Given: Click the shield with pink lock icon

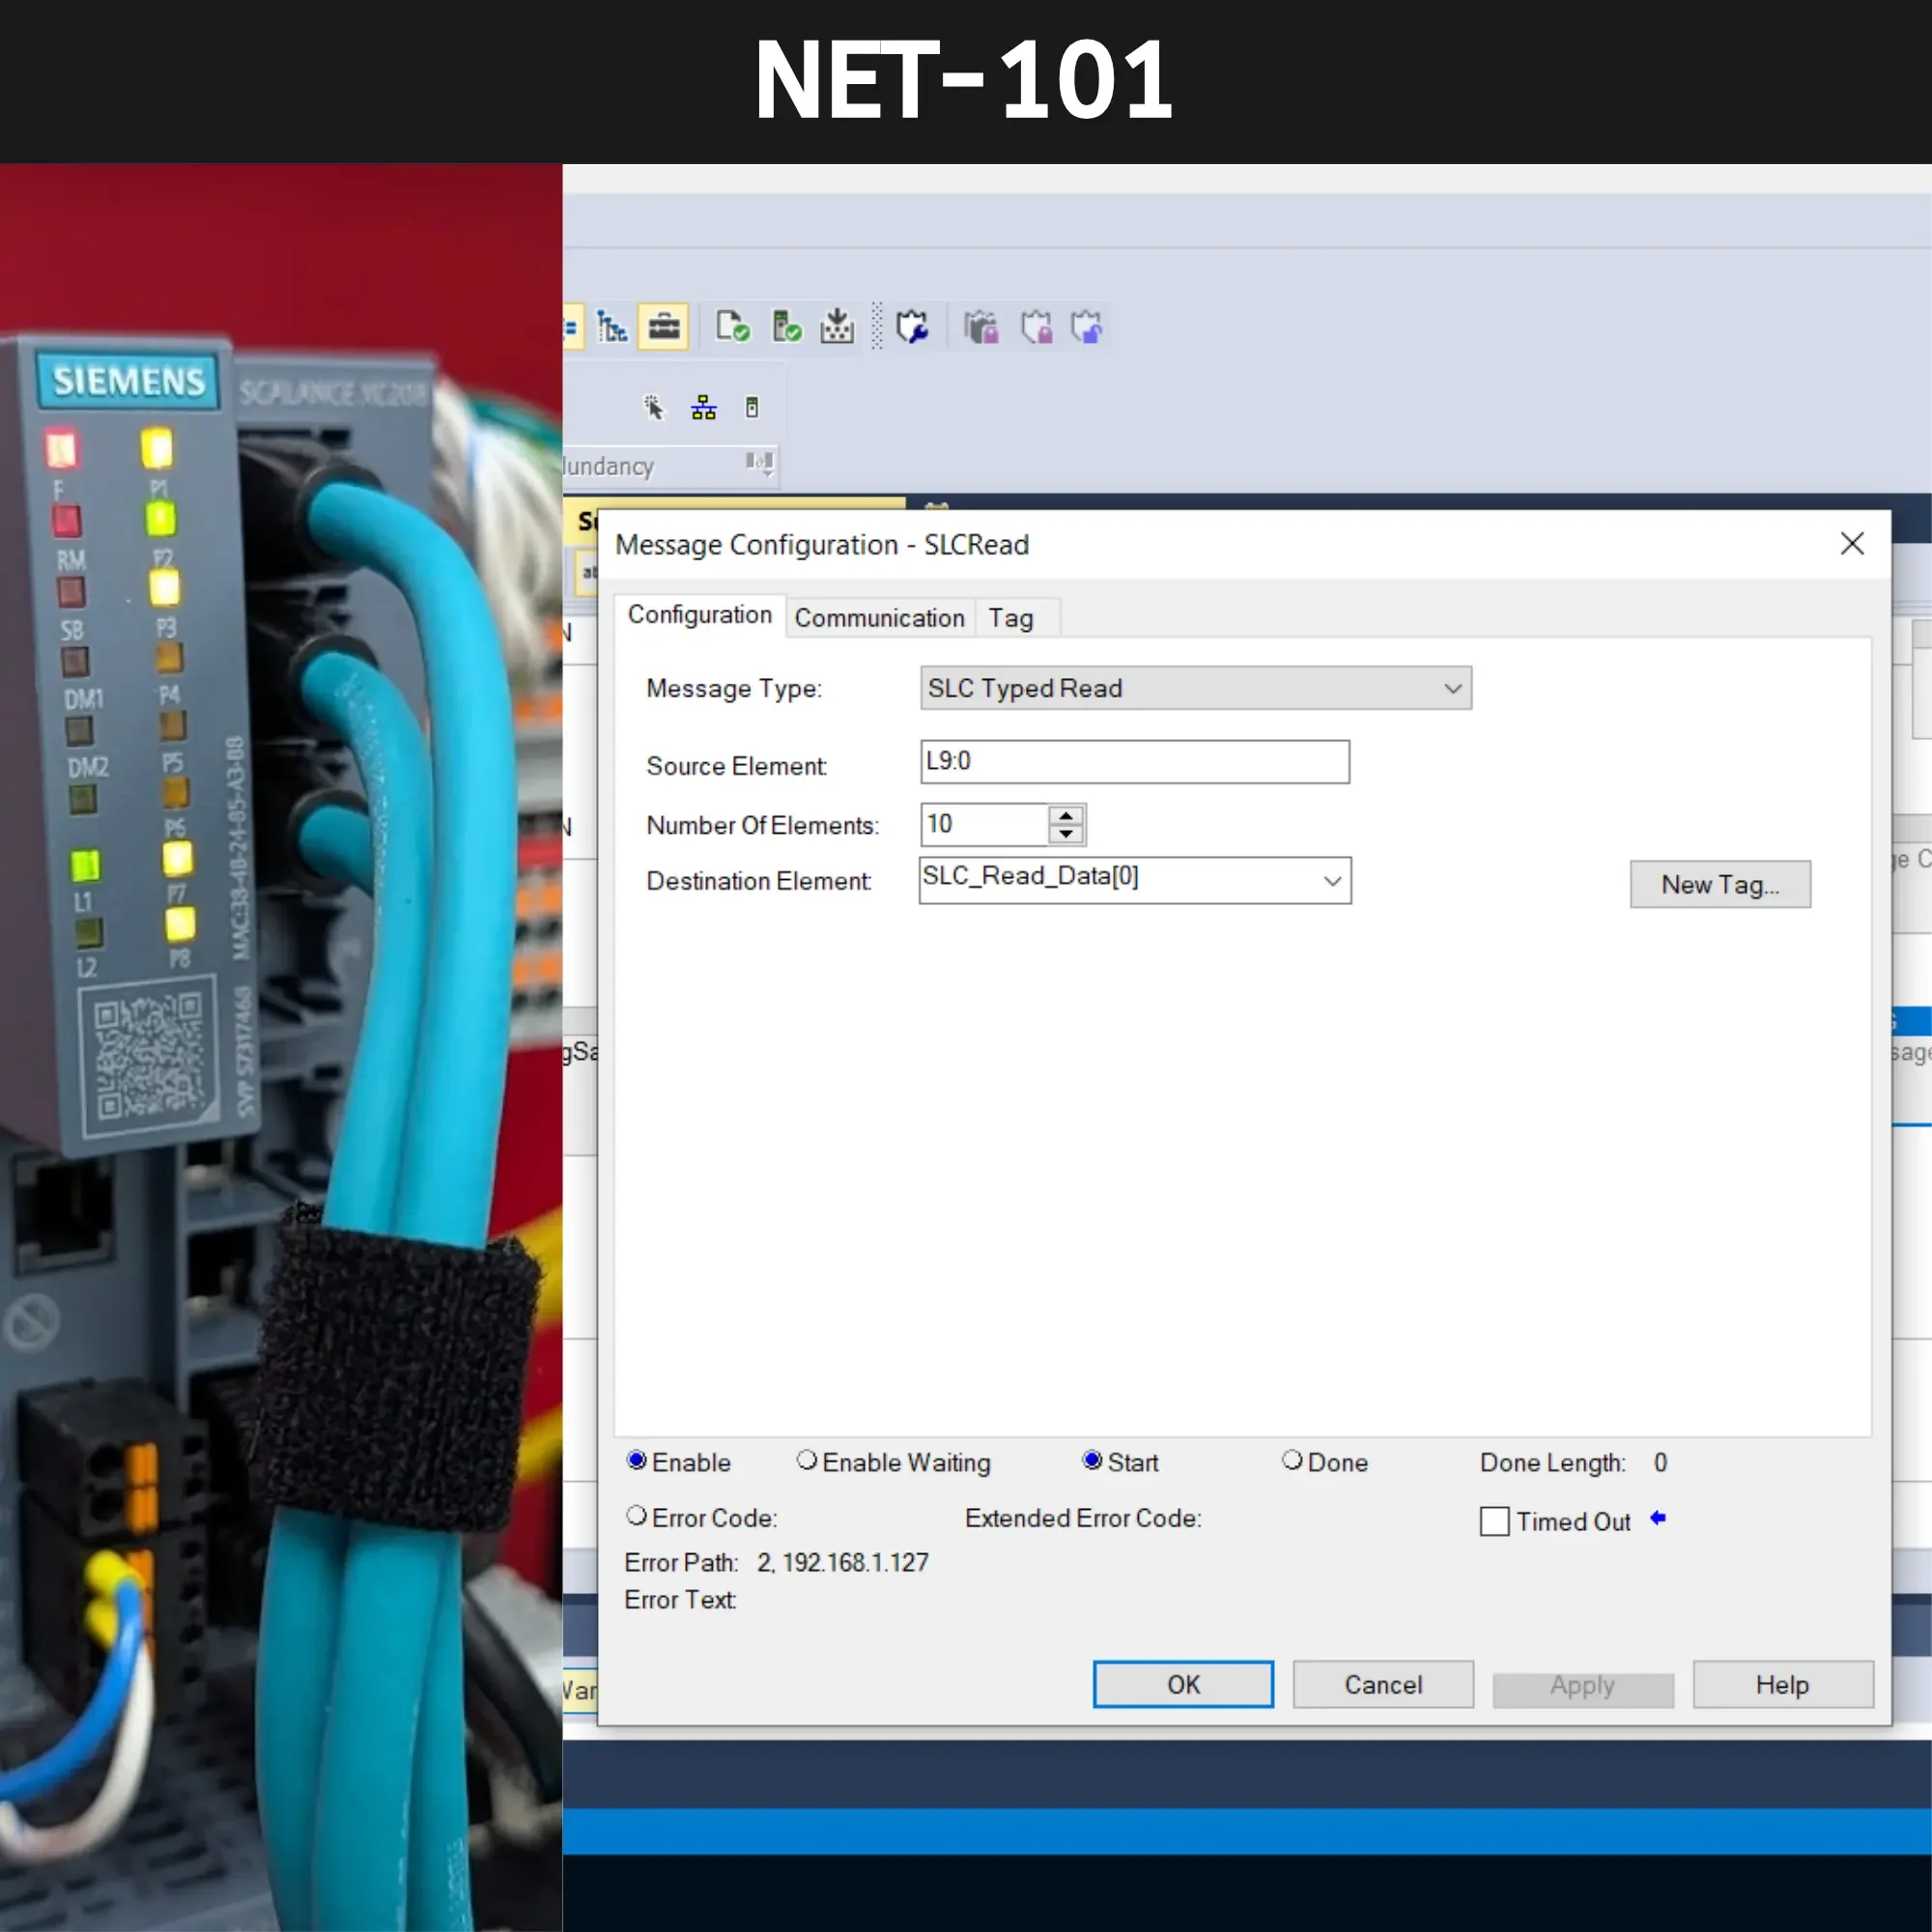Looking at the screenshot, I should (x=1036, y=327).
